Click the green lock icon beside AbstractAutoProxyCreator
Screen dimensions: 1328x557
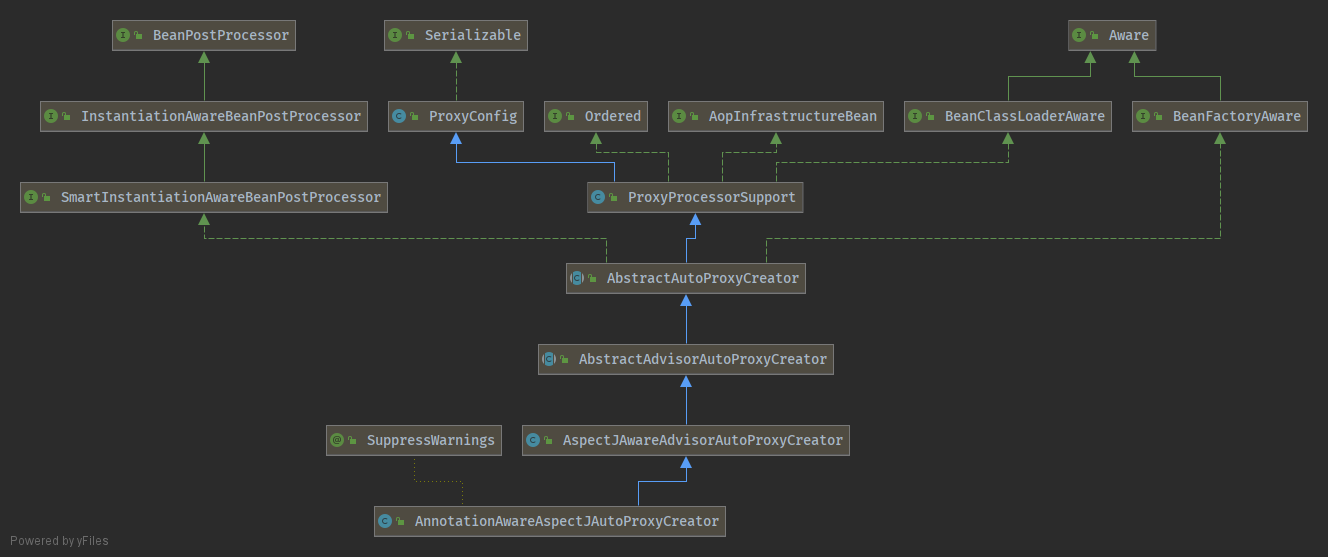[594, 279]
